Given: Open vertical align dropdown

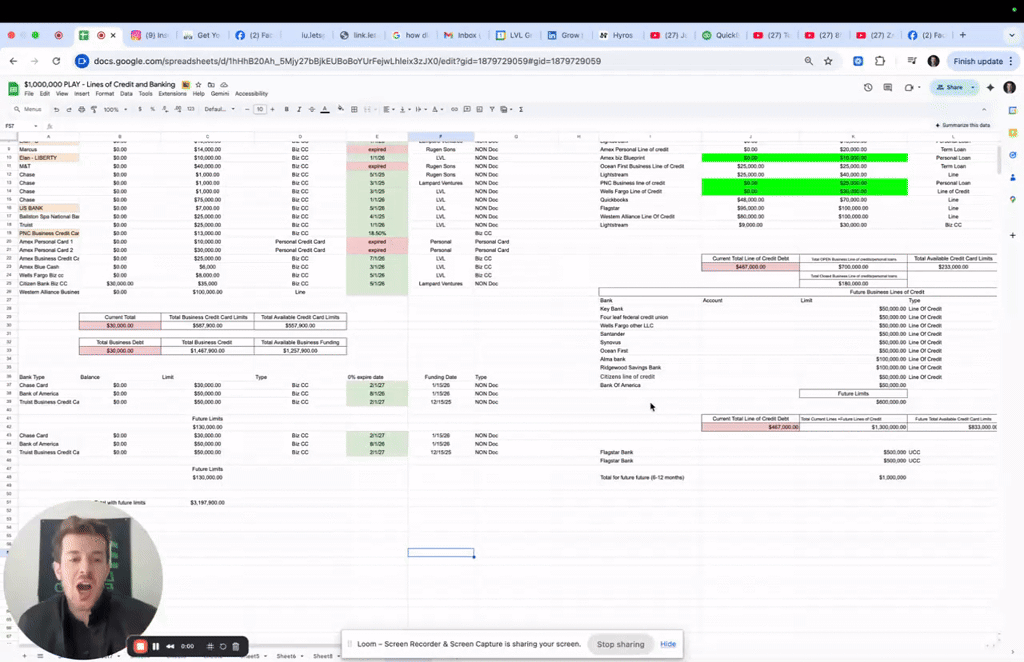Looking at the screenshot, I should click(x=404, y=110).
